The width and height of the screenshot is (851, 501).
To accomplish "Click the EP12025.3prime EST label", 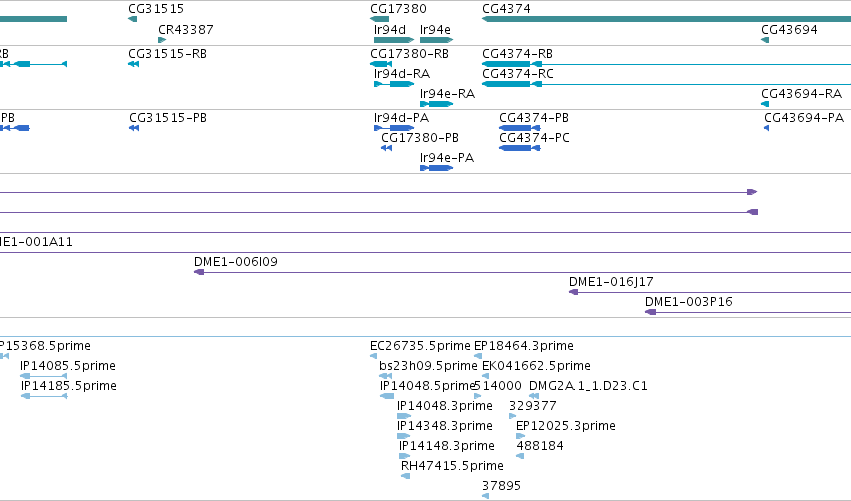I will point(566,426).
